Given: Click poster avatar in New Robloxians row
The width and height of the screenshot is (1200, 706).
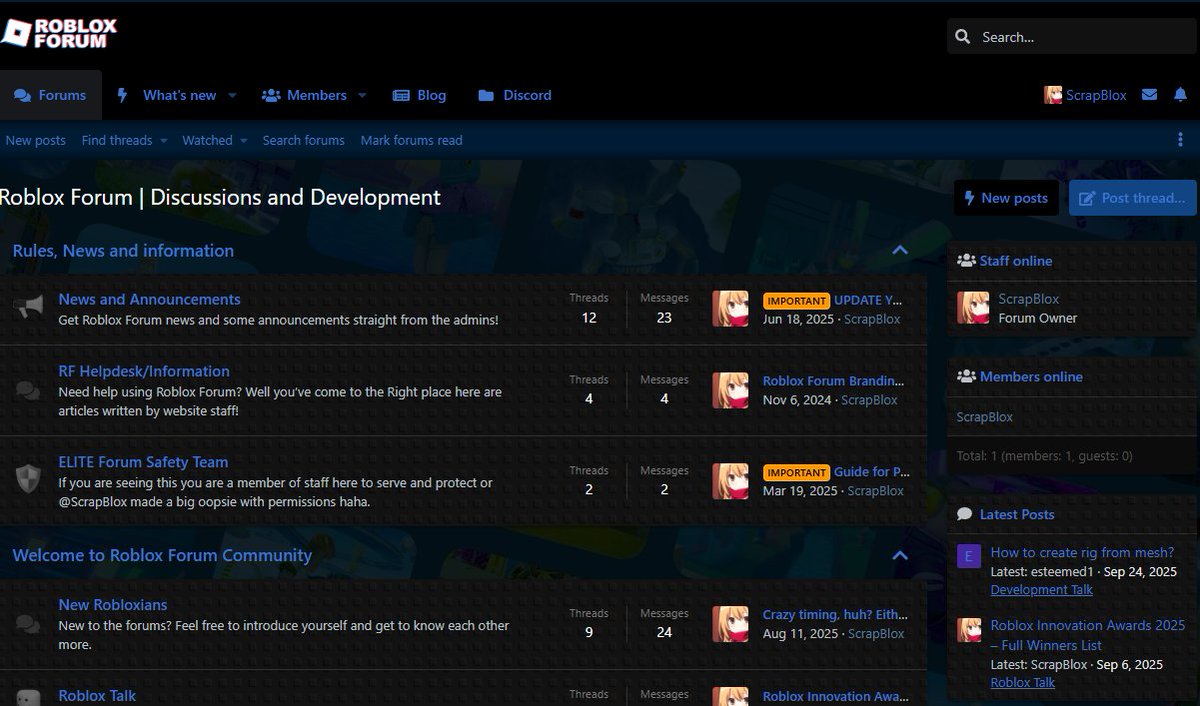Looking at the screenshot, I should (x=730, y=624).
